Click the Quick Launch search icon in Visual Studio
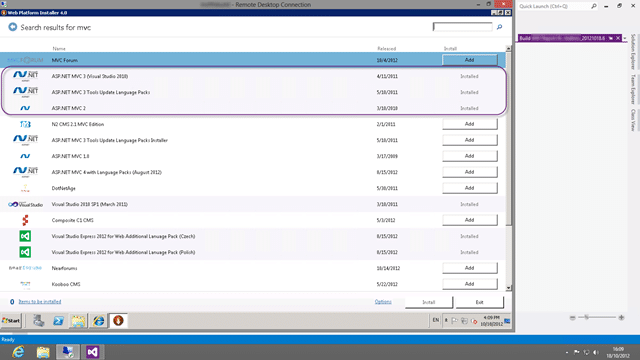The image size is (640, 360). coord(594,6)
